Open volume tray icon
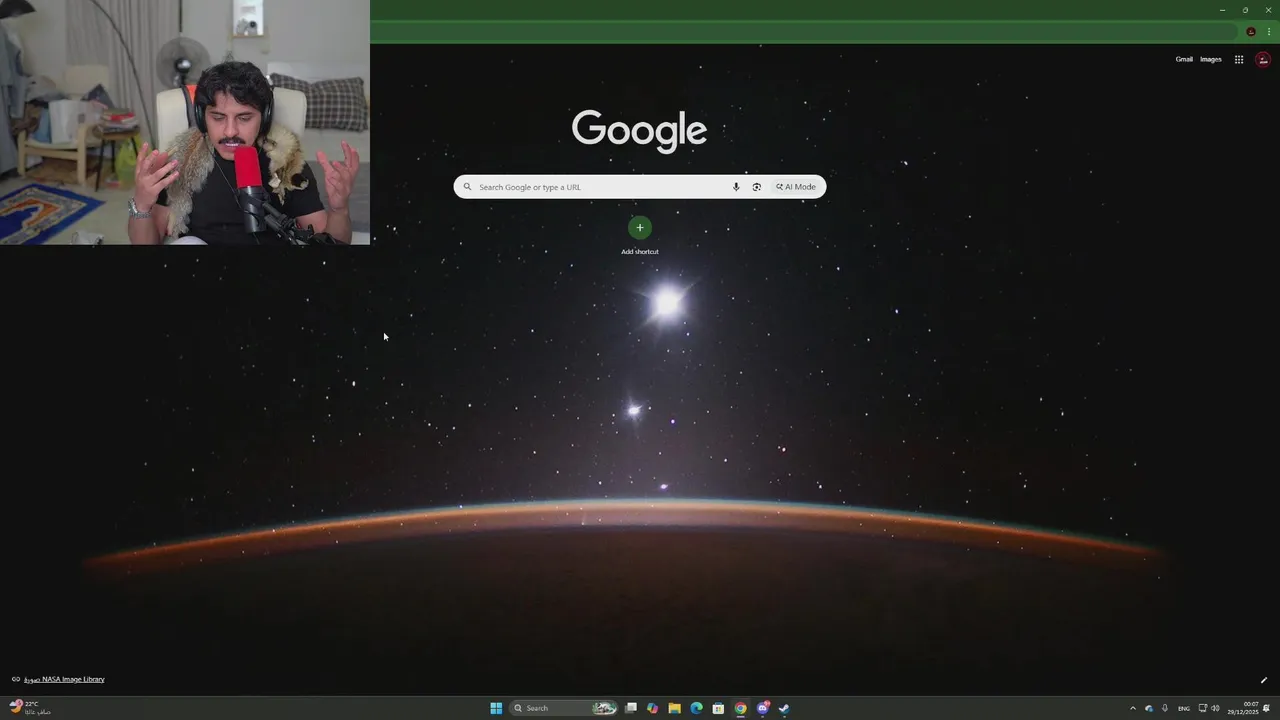The width and height of the screenshot is (1280, 720). (1215, 708)
